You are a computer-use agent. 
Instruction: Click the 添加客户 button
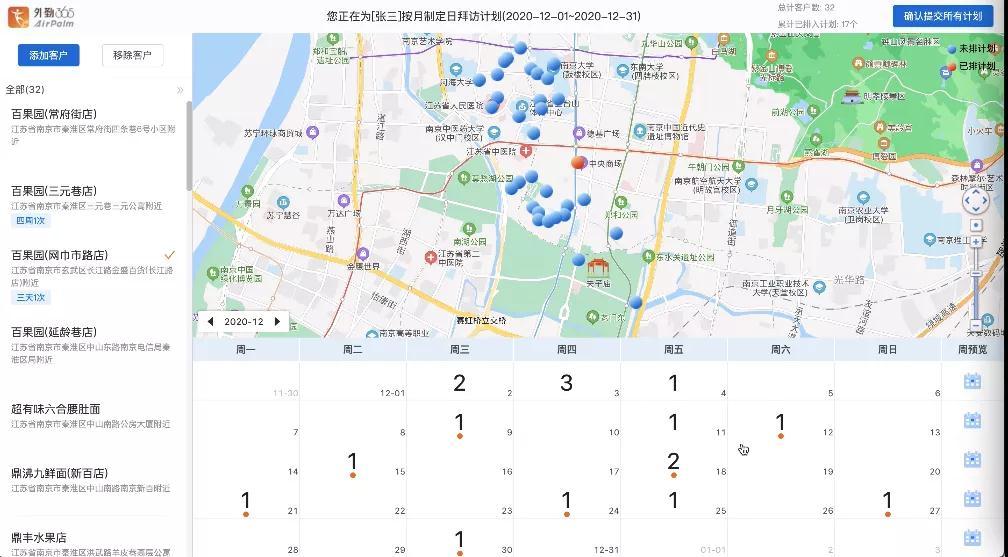pos(49,55)
